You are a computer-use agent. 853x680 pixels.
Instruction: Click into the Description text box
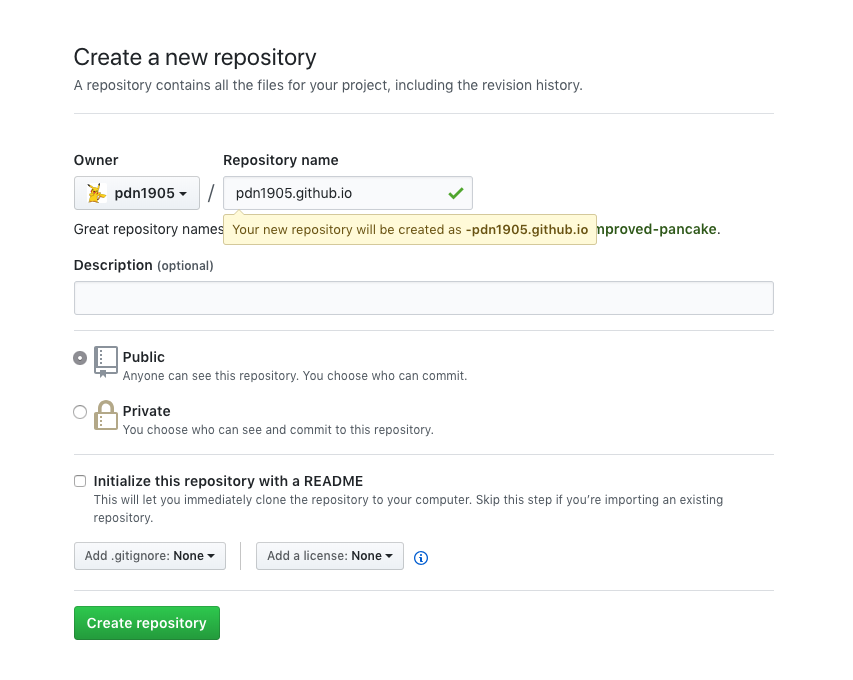coord(423,298)
